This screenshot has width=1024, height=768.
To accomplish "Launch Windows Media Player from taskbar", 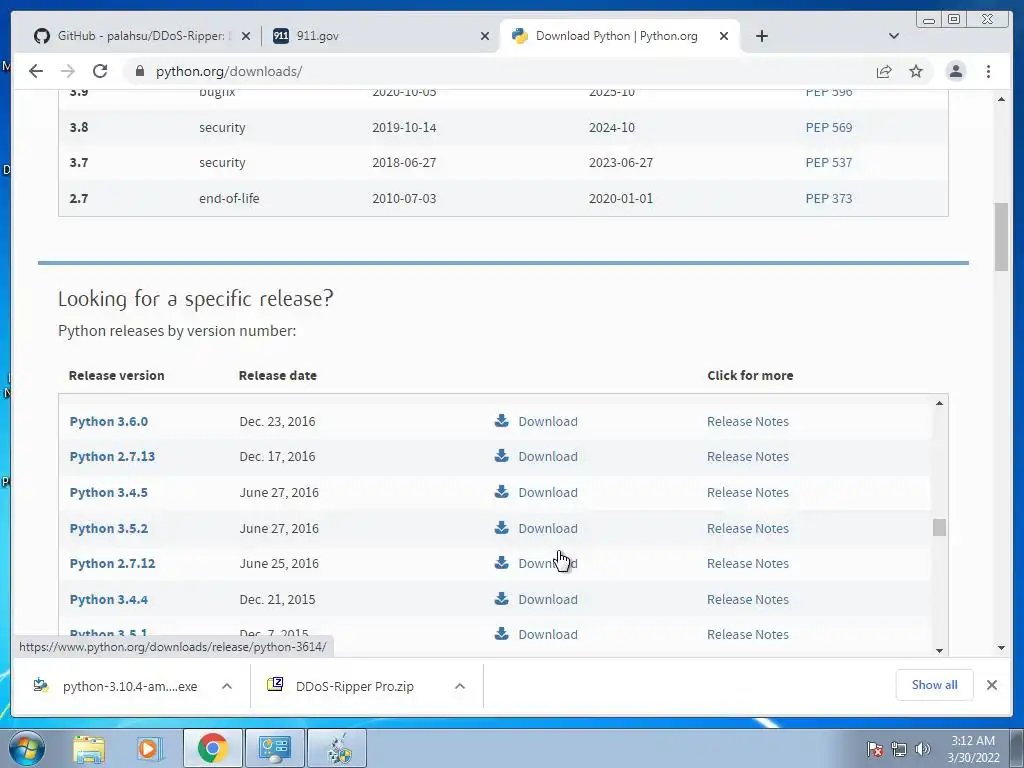I will [x=149, y=748].
